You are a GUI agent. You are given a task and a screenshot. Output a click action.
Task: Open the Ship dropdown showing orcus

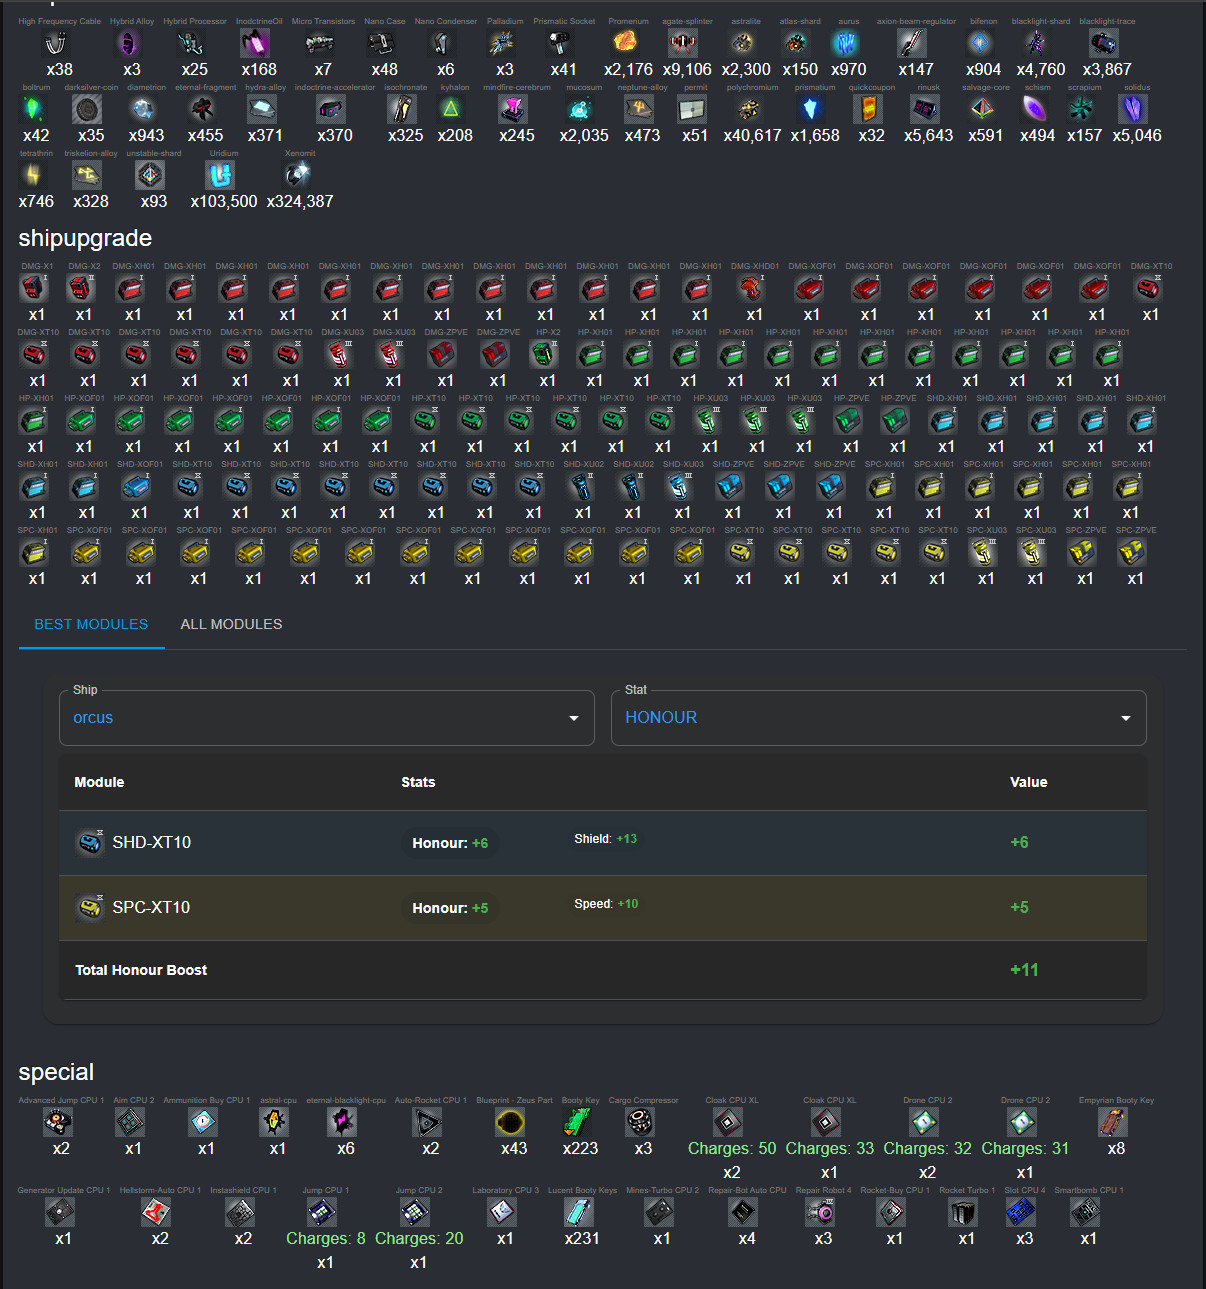click(327, 718)
